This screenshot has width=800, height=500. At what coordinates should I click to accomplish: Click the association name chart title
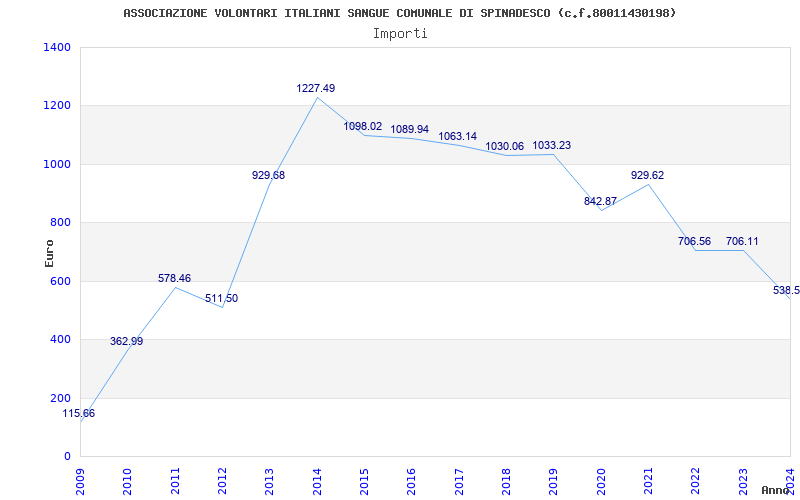(399, 13)
